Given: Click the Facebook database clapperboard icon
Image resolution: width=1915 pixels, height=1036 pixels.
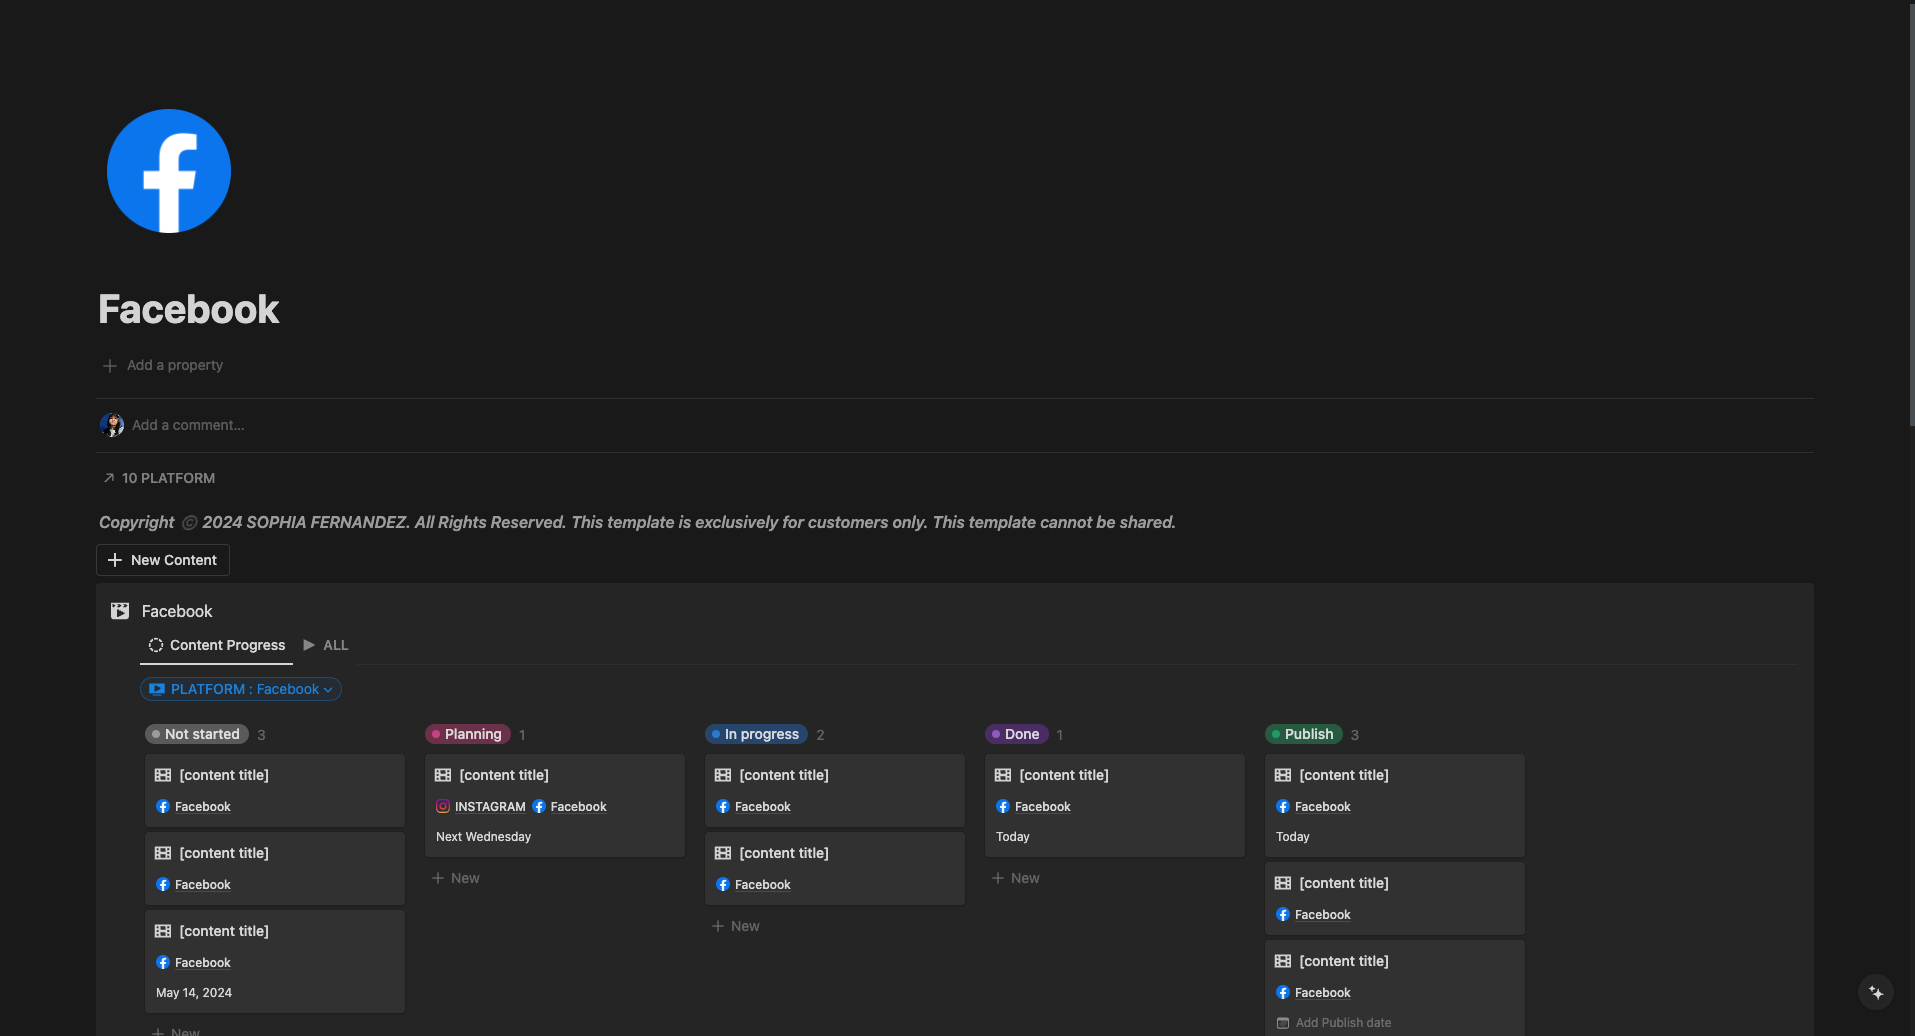Looking at the screenshot, I should click(120, 611).
